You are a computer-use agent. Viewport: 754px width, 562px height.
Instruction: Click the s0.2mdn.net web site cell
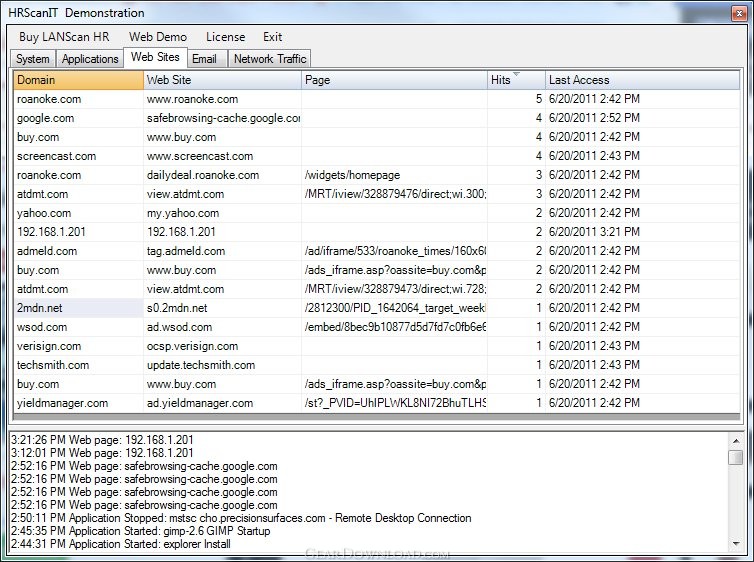(x=222, y=308)
